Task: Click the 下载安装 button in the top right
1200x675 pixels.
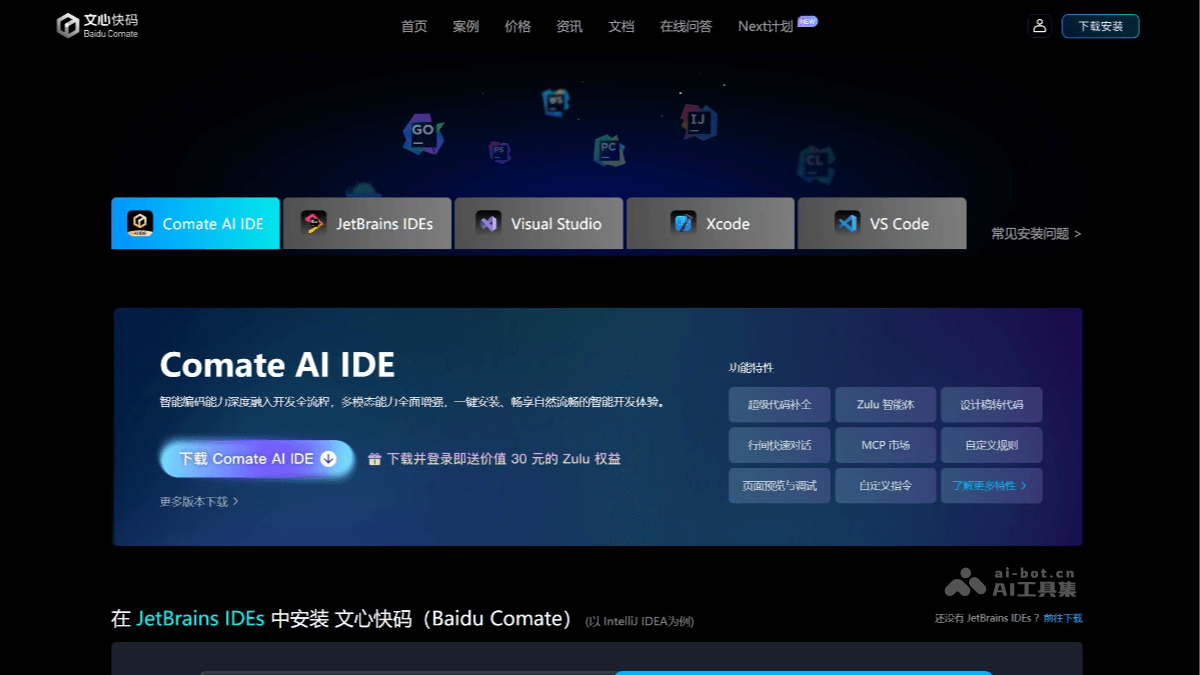Action: (1100, 26)
